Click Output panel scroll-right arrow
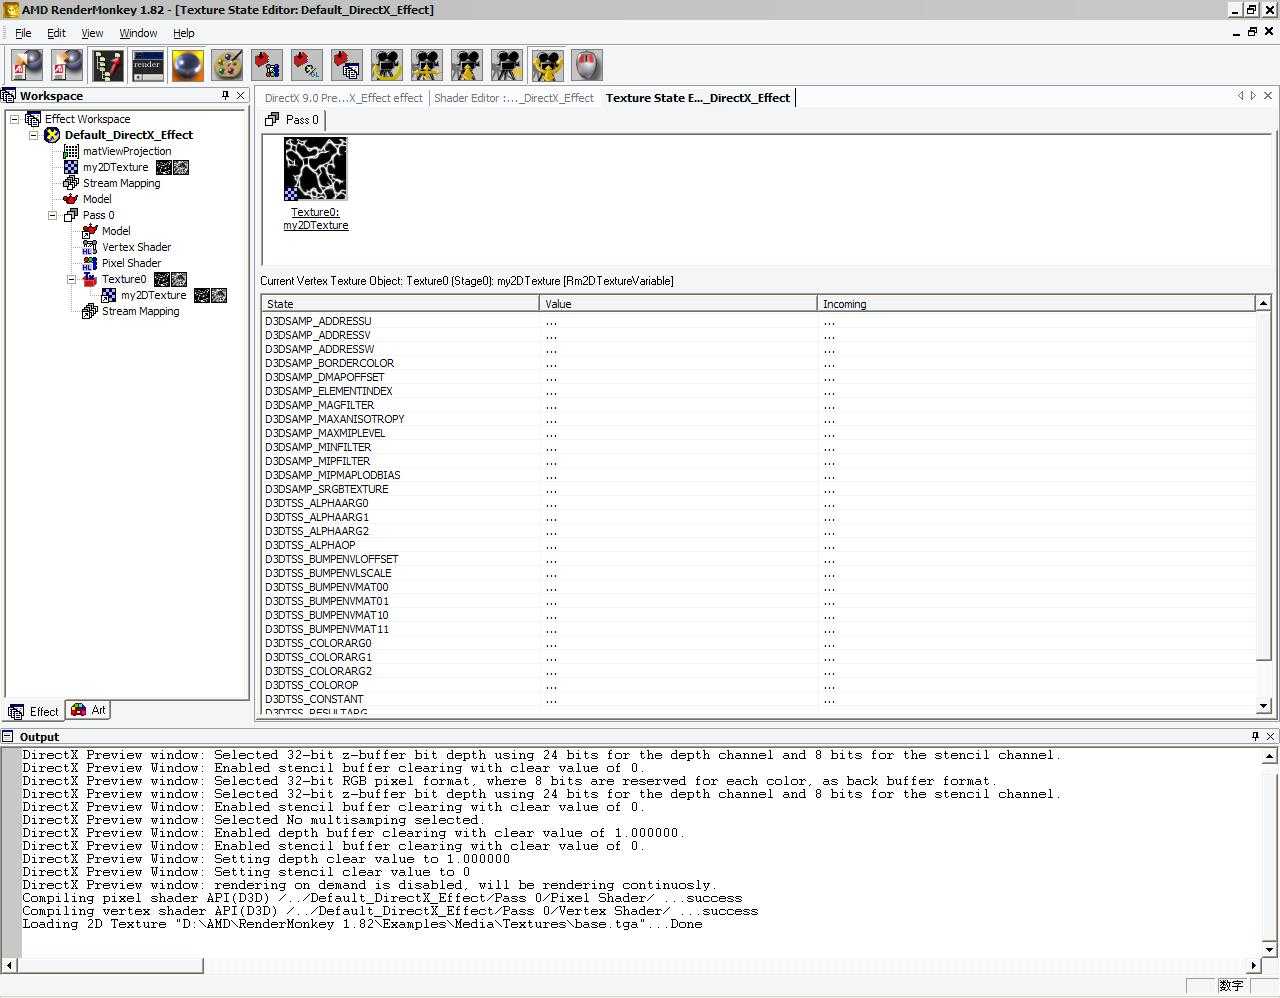Viewport: 1280px width, 998px height. 1254,965
